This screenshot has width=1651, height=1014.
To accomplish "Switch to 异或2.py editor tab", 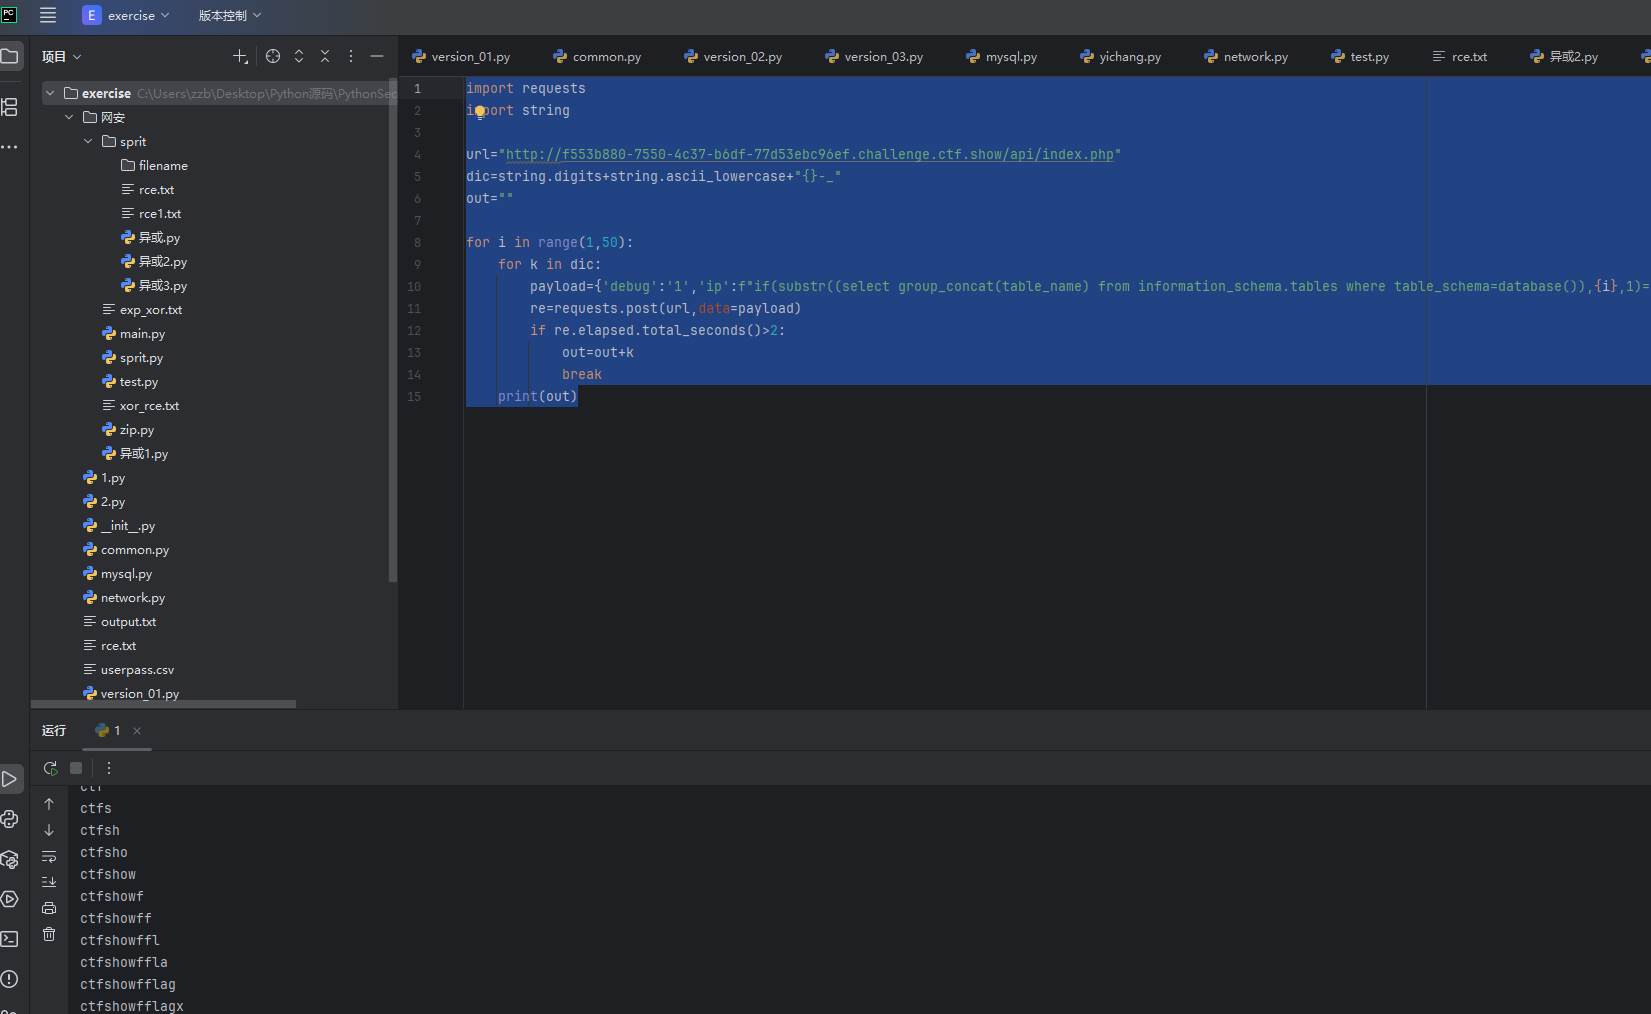I will pyautogui.click(x=1564, y=57).
